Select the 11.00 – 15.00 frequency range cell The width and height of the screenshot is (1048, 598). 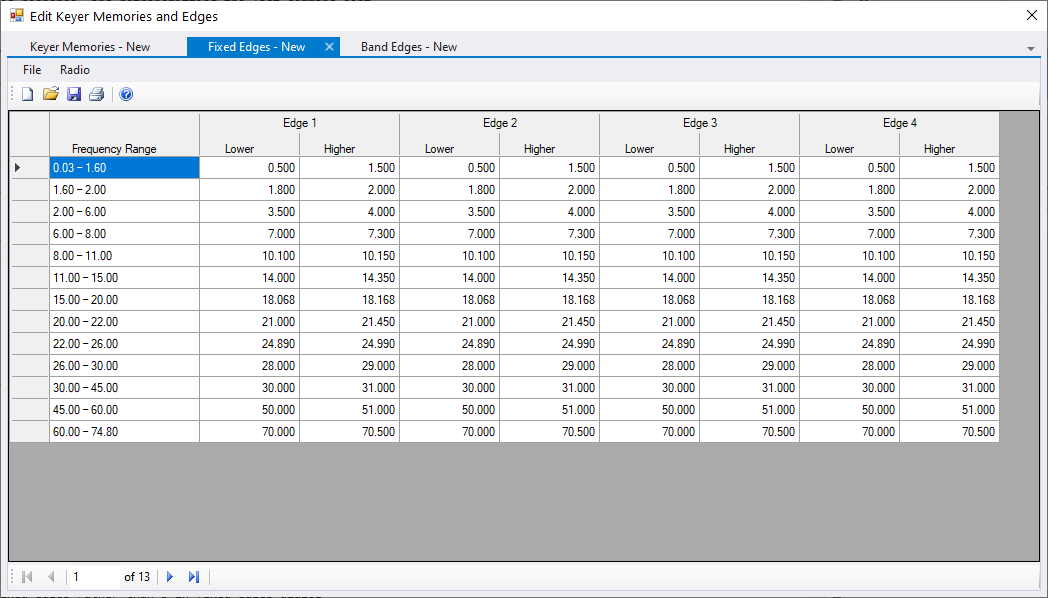124,278
